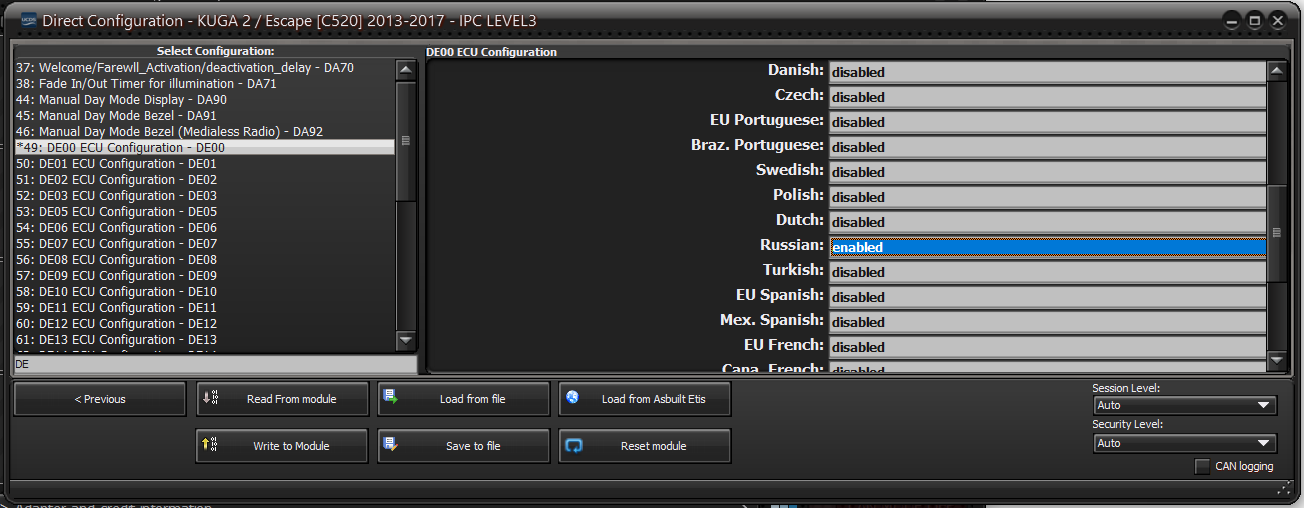Open the Session Level dropdown
This screenshot has height=508, width=1304.
click(1185, 405)
